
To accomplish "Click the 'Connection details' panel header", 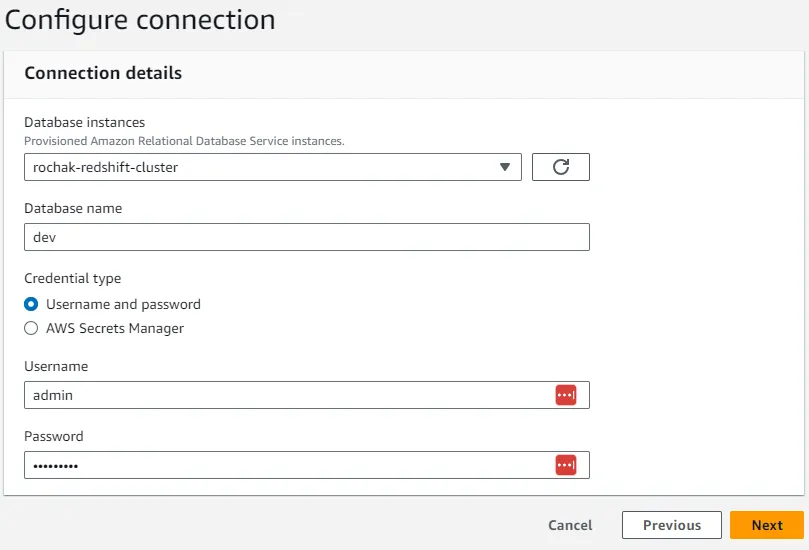I will tap(103, 73).
